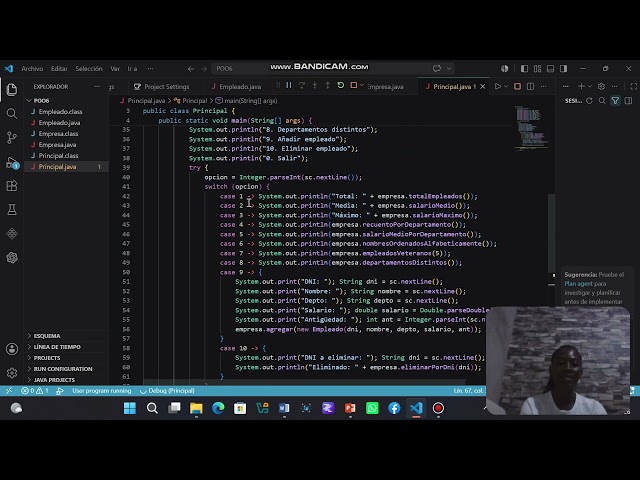Click User program running status item

tap(102, 391)
